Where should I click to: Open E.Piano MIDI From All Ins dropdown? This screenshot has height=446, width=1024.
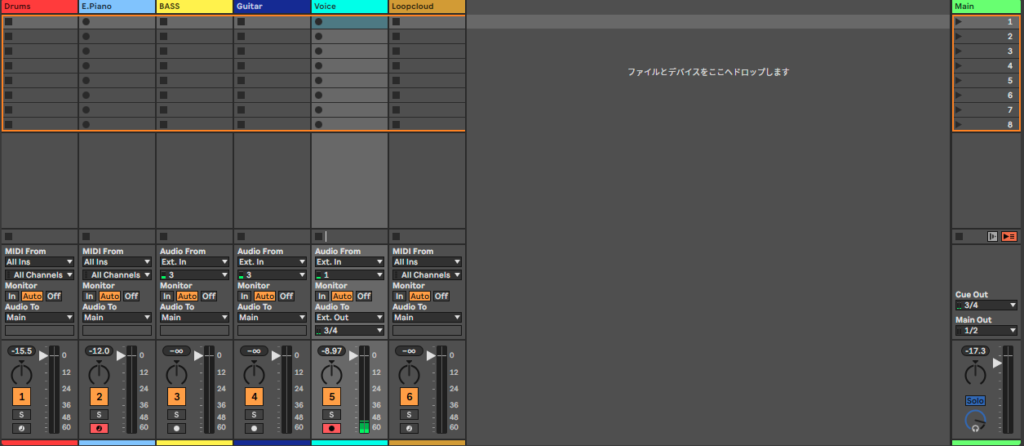117,262
